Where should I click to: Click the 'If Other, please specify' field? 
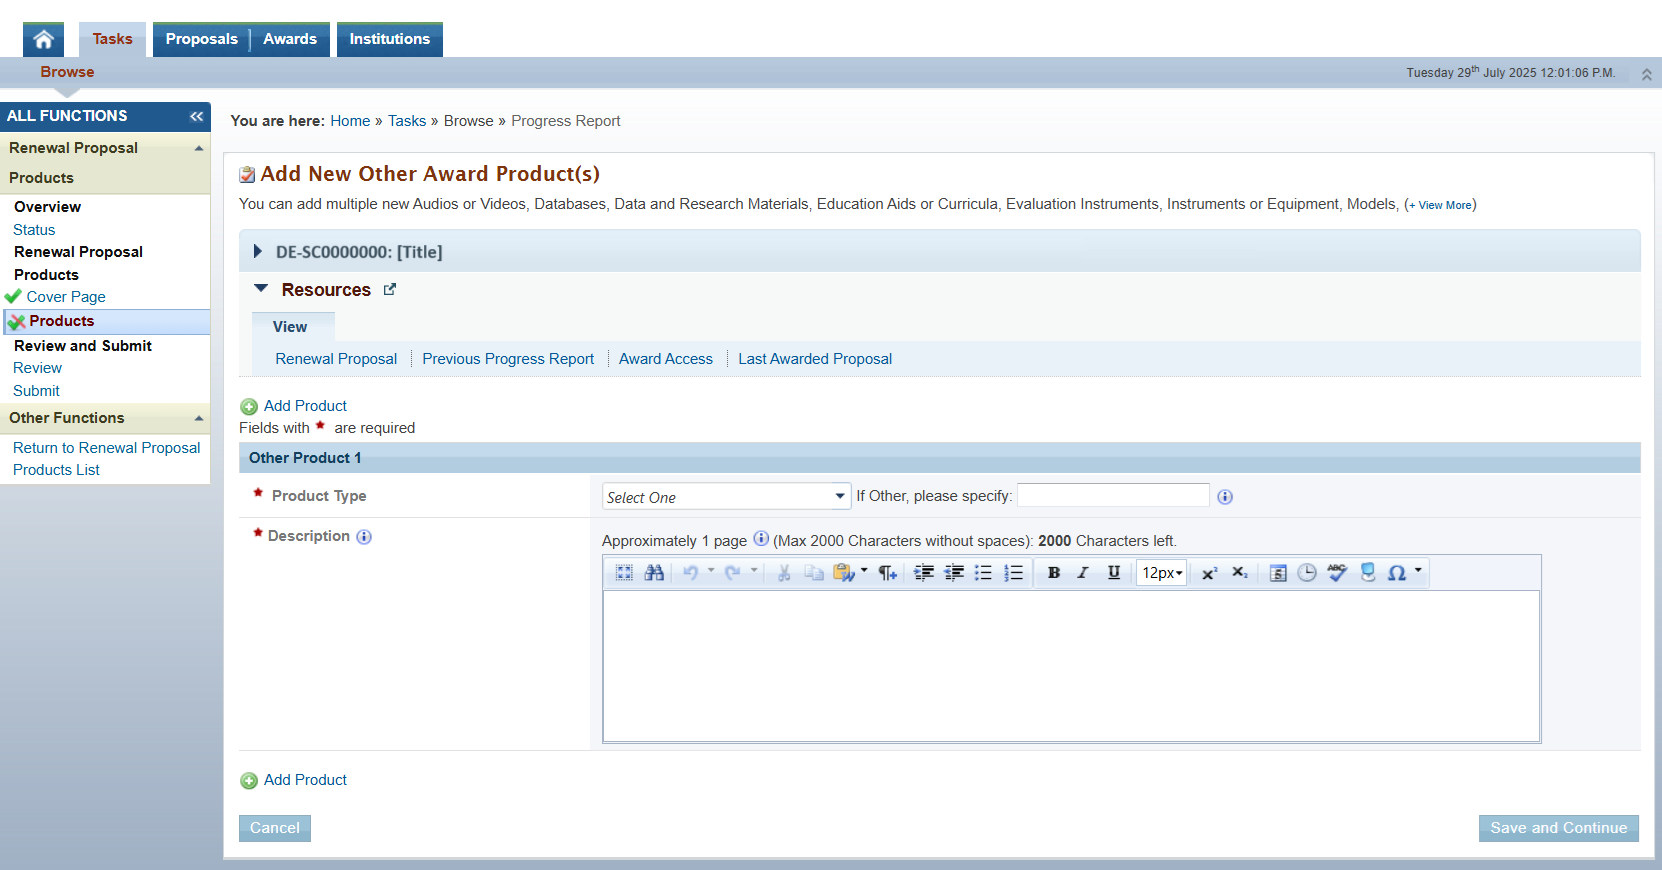pyautogui.click(x=1113, y=496)
